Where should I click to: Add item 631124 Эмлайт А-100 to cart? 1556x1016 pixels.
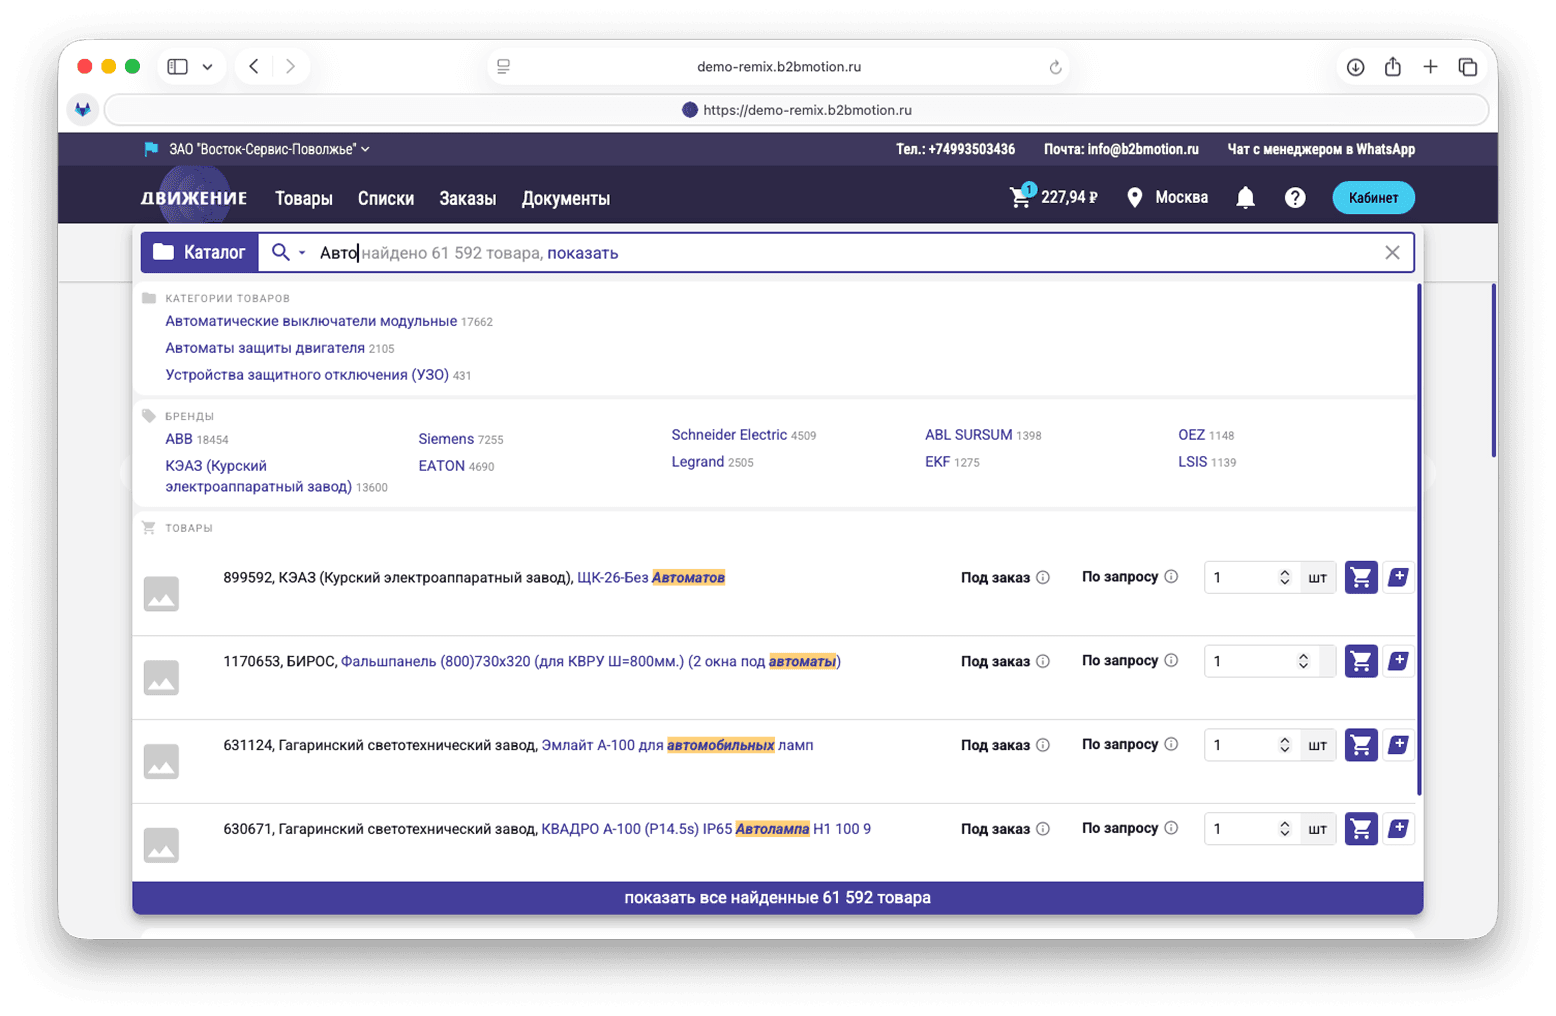1361,745
